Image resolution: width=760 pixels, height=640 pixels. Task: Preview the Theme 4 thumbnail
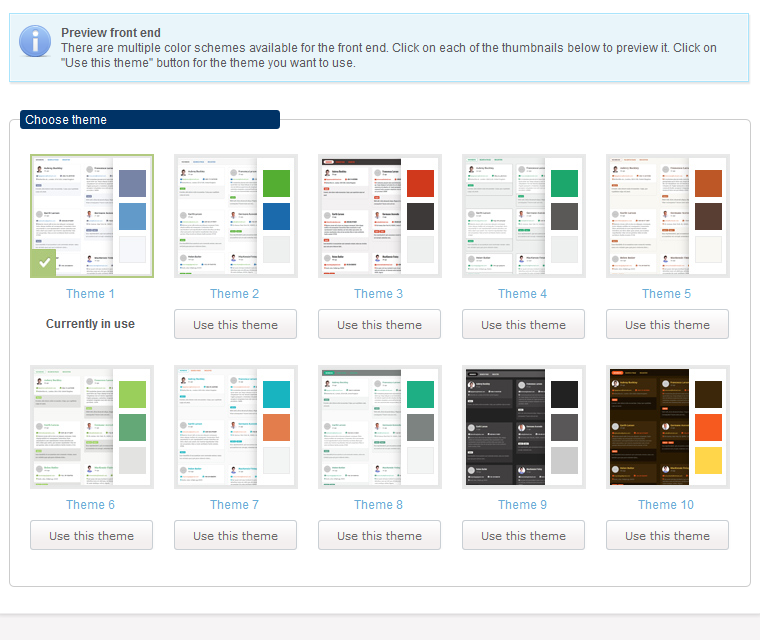coord(524,216)
